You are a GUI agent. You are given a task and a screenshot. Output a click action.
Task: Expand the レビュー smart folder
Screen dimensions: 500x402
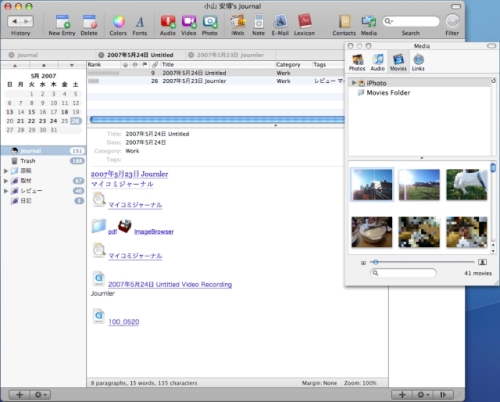pyautogui.click(x=6, y=191)
